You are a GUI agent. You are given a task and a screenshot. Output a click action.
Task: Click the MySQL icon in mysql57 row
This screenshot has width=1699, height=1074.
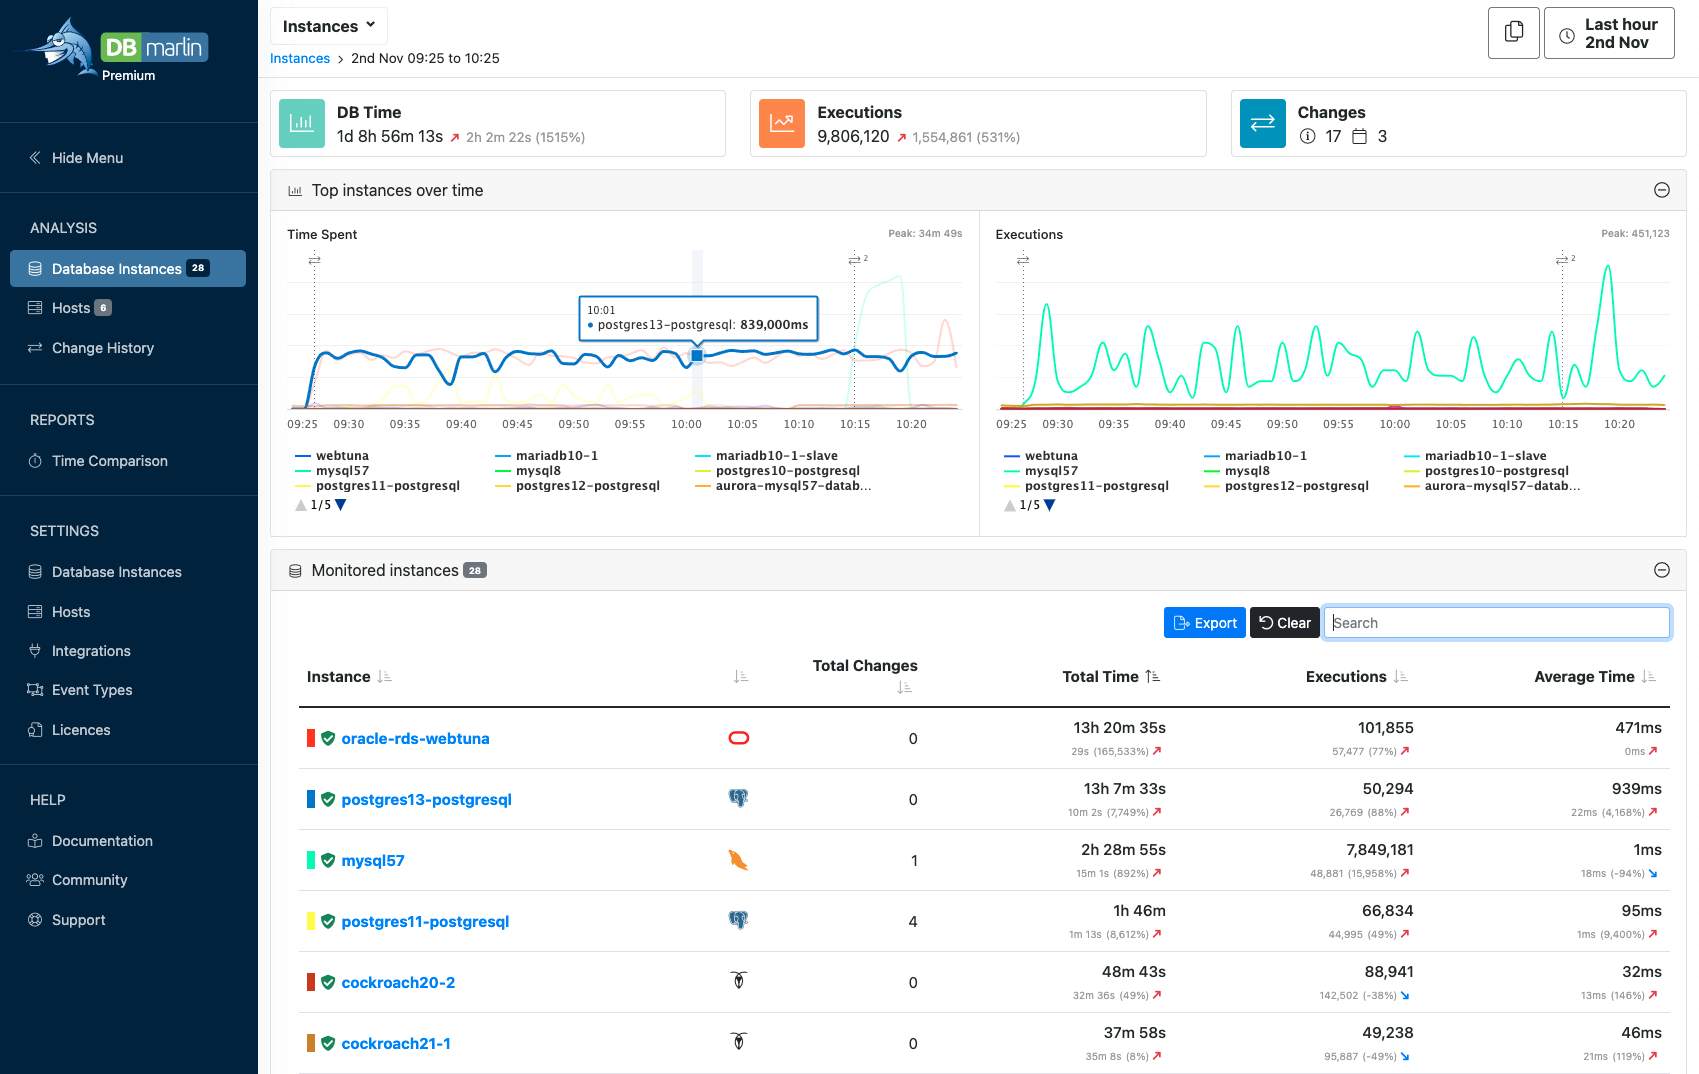click(739, 860)
